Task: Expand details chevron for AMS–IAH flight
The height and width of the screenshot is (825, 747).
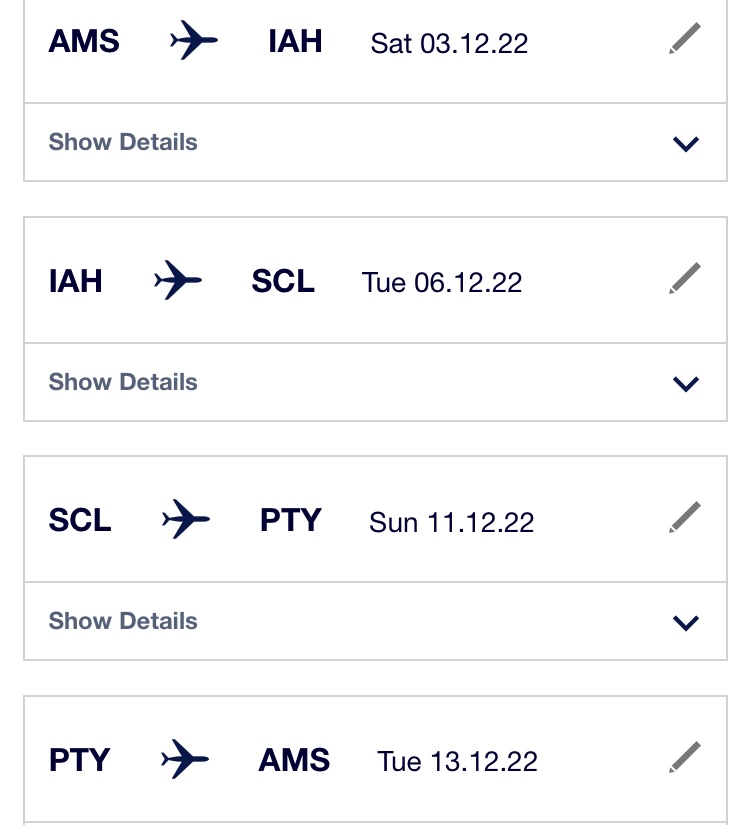Action: 686,144
